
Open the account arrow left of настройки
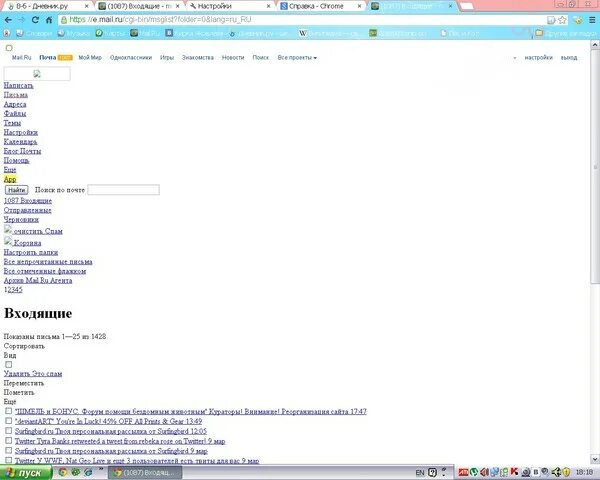tap(515, 58)
